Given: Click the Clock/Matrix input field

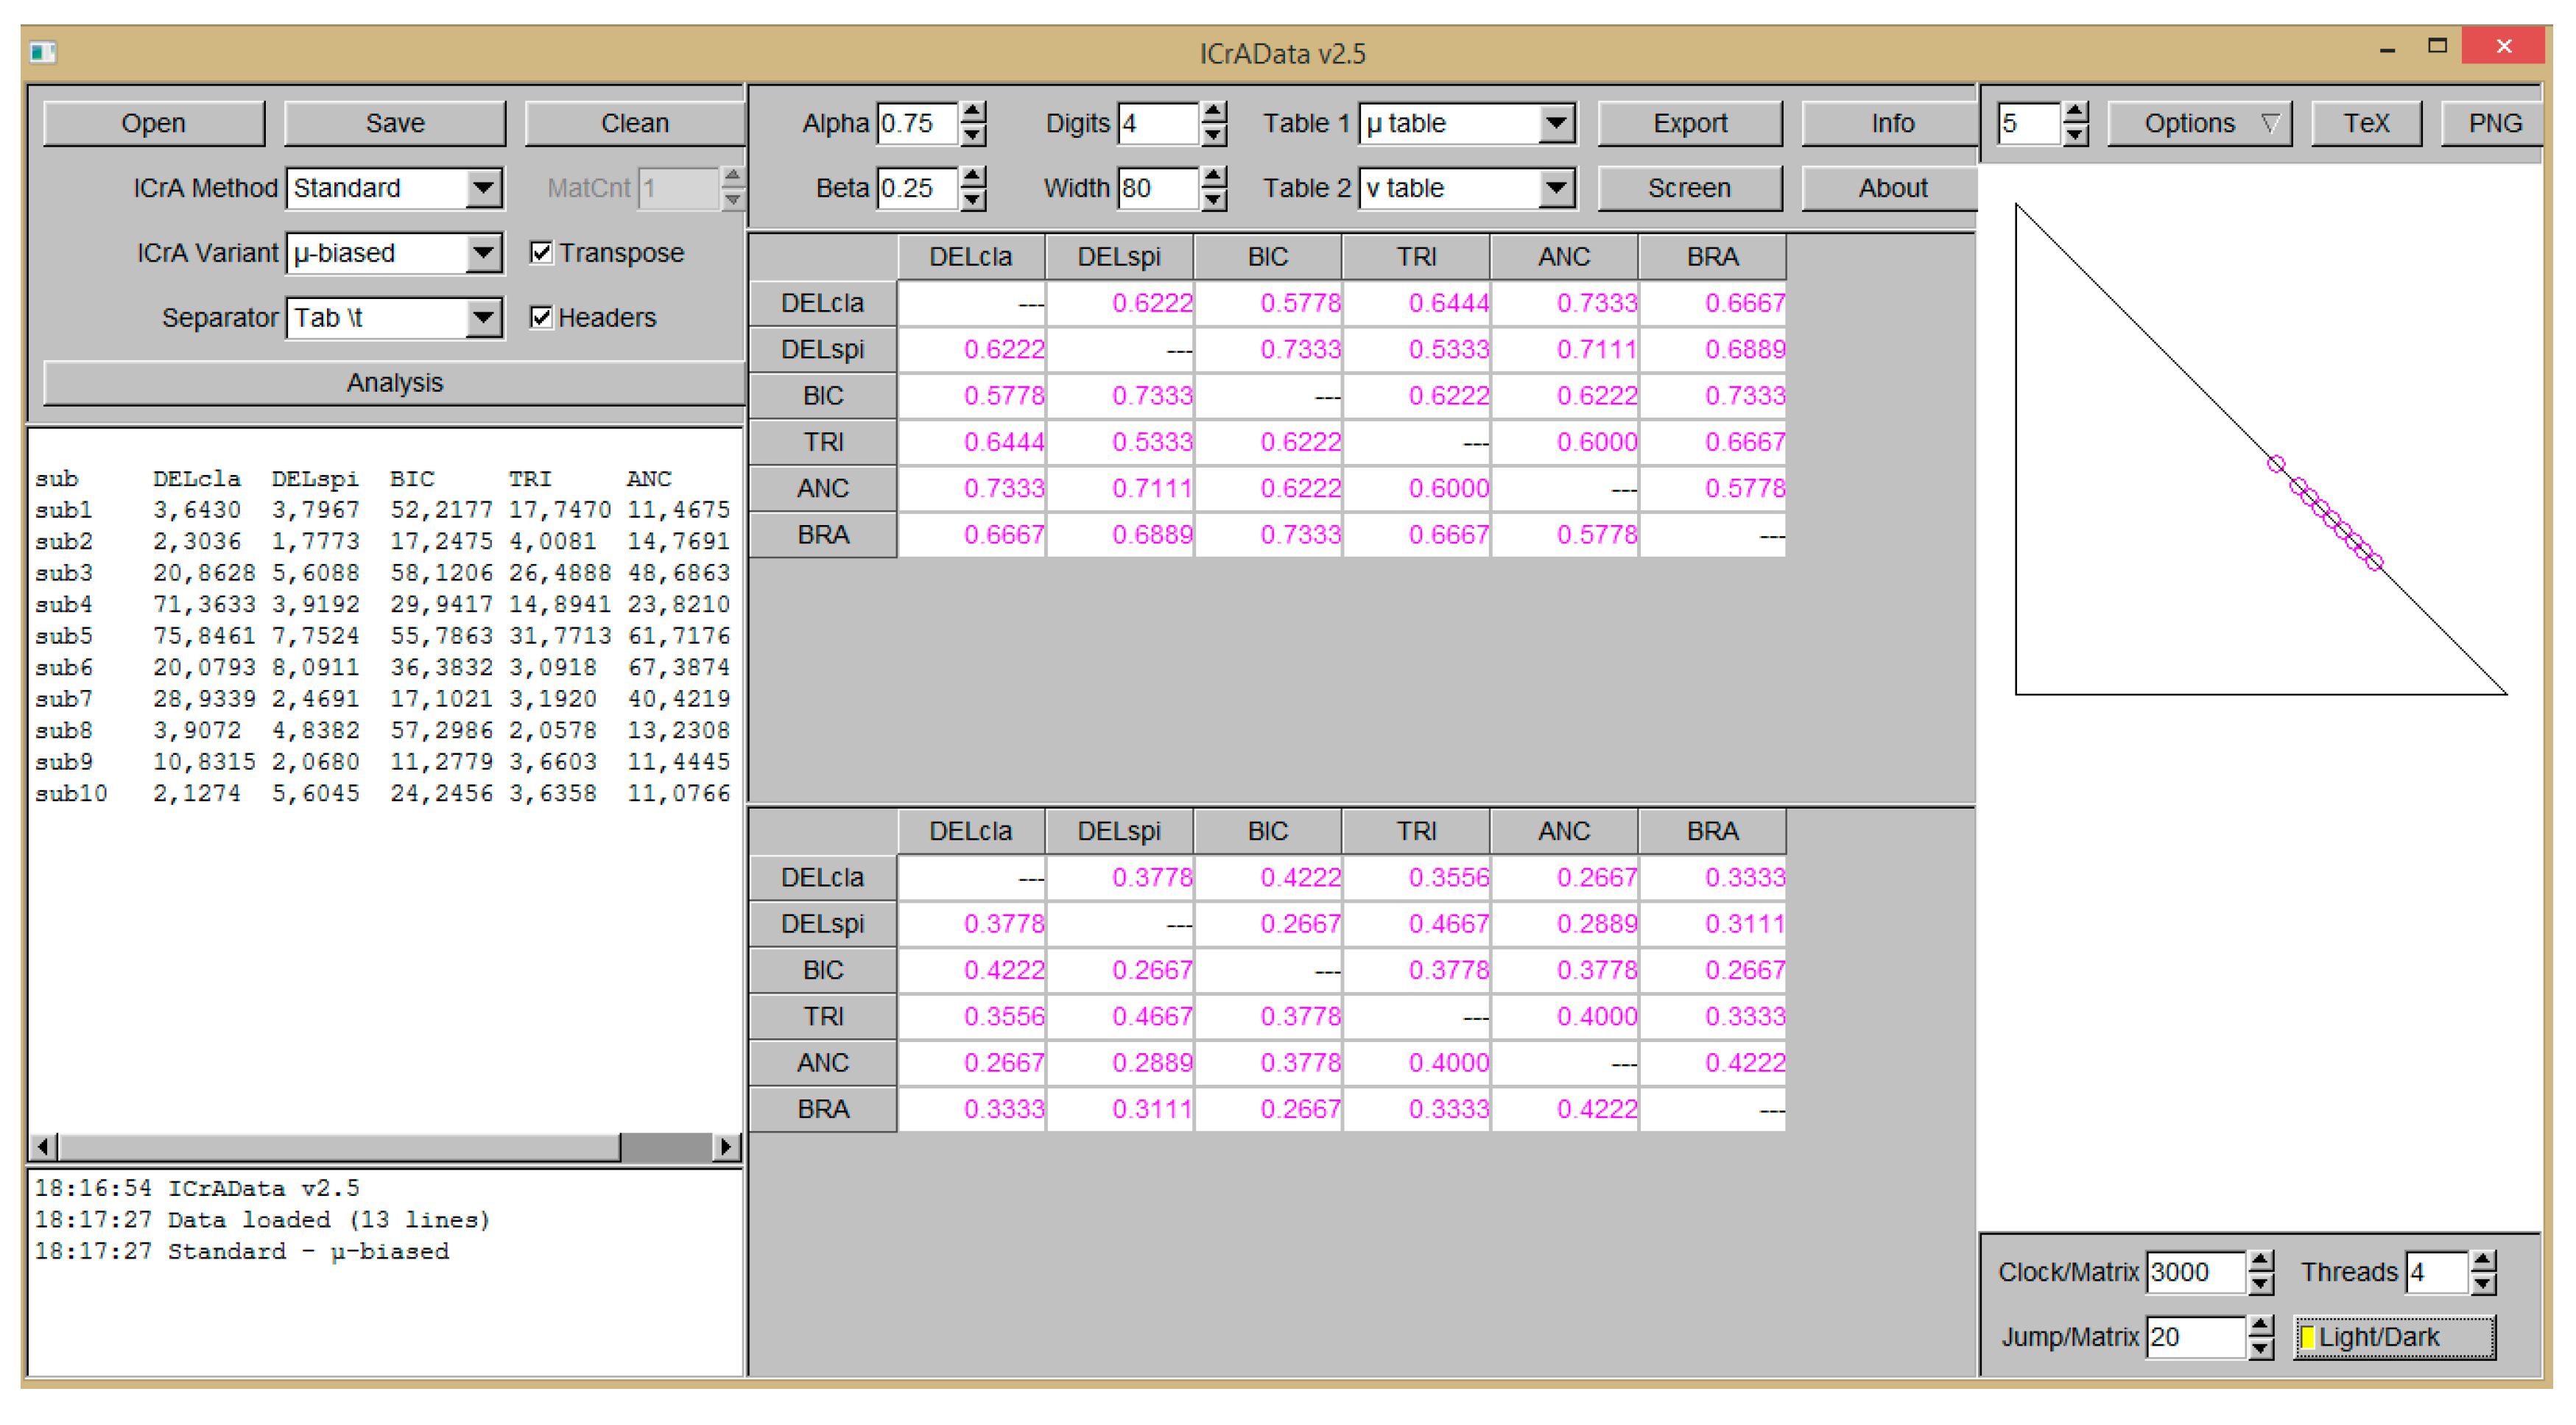Looking at the screenshot, I should [x=2194, y=1272].
